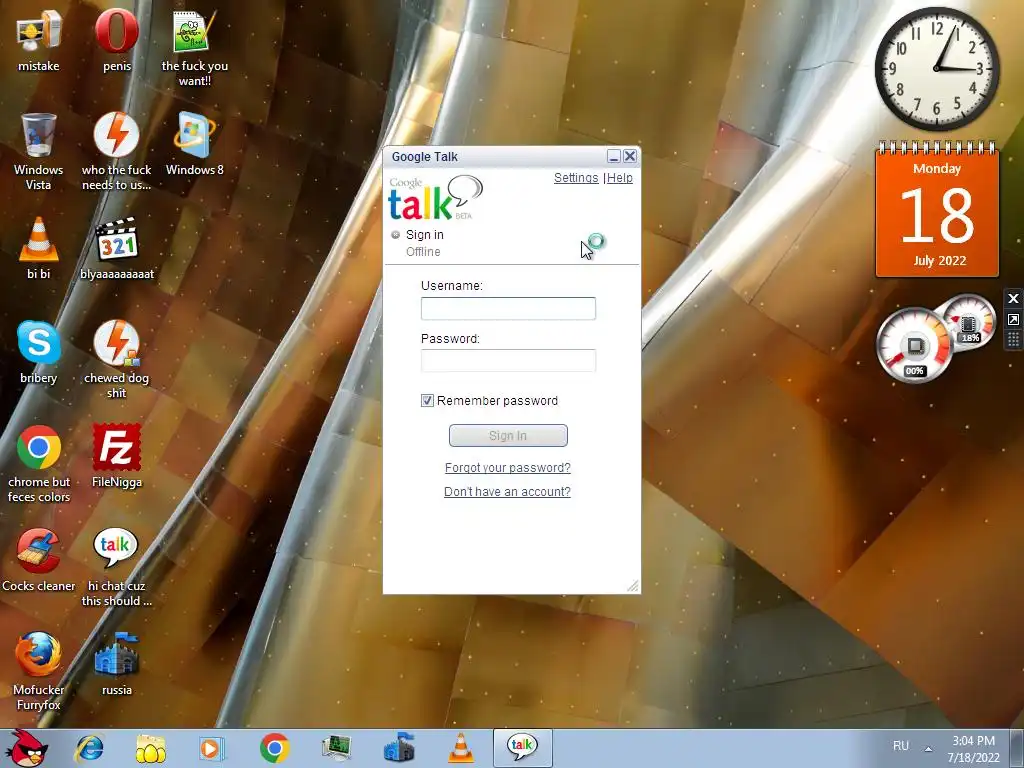Show hidden tray icons arrow
1024x768 pixels.
pos(928,748)
